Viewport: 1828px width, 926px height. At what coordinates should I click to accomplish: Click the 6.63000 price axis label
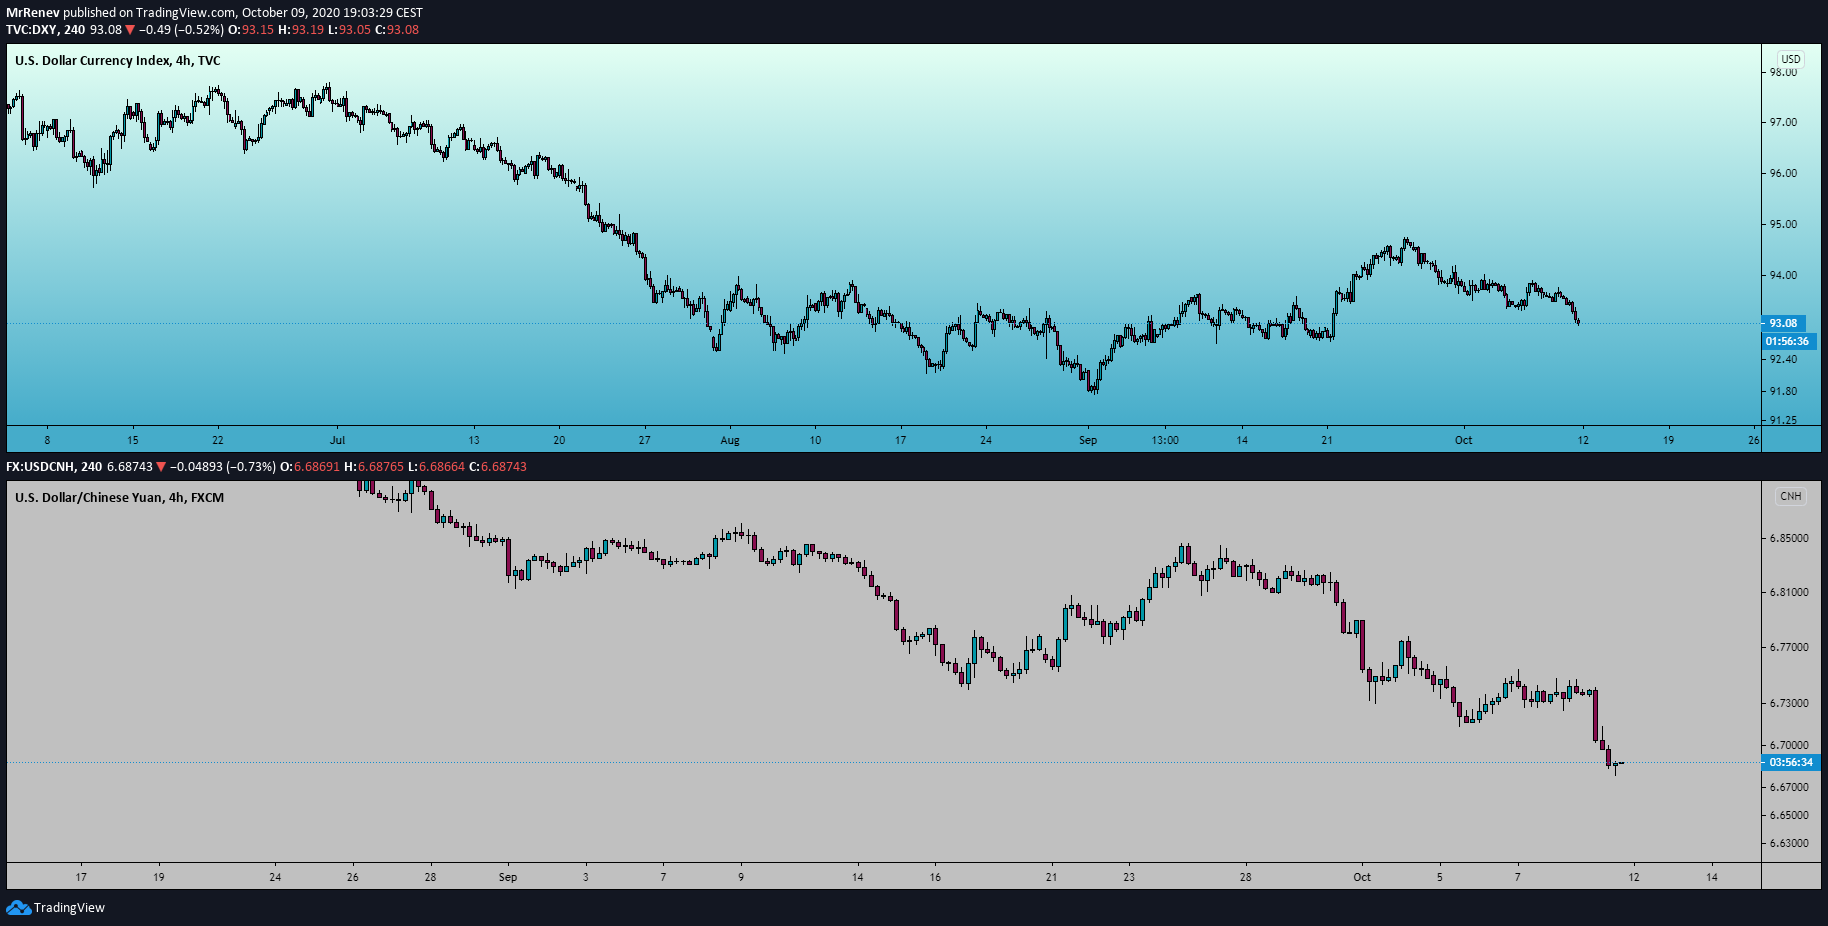click(x=1789, y=843)
